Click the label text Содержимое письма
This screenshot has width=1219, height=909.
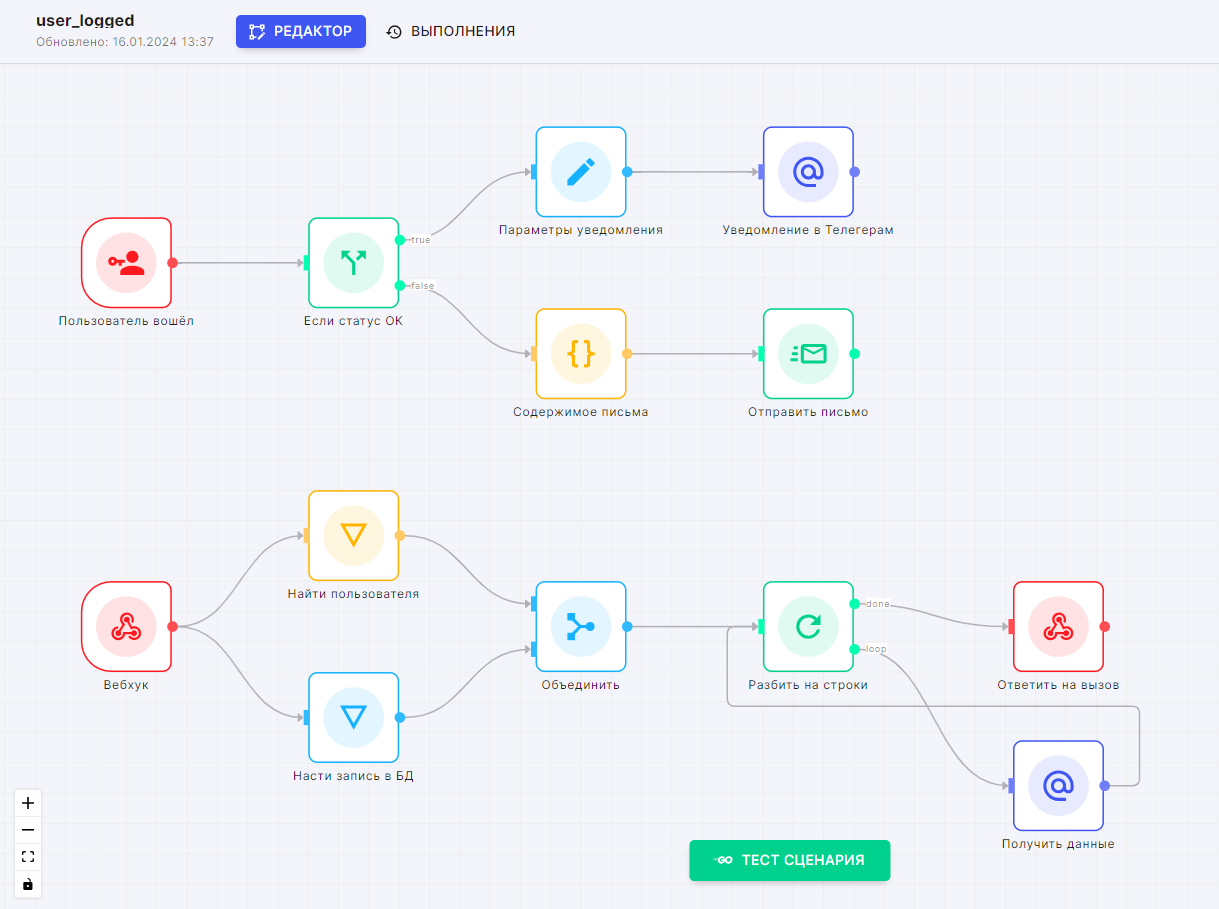click(581, 412)
